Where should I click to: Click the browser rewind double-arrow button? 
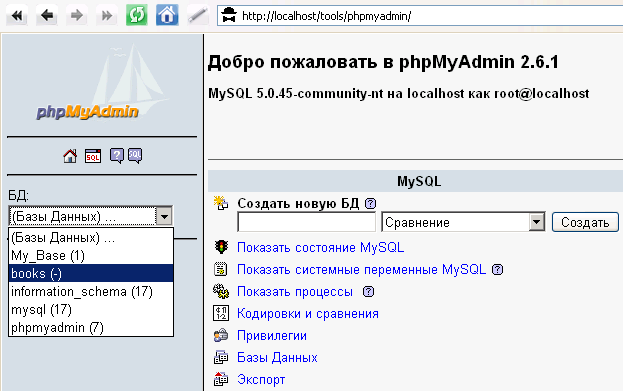[x=17, y=16]
